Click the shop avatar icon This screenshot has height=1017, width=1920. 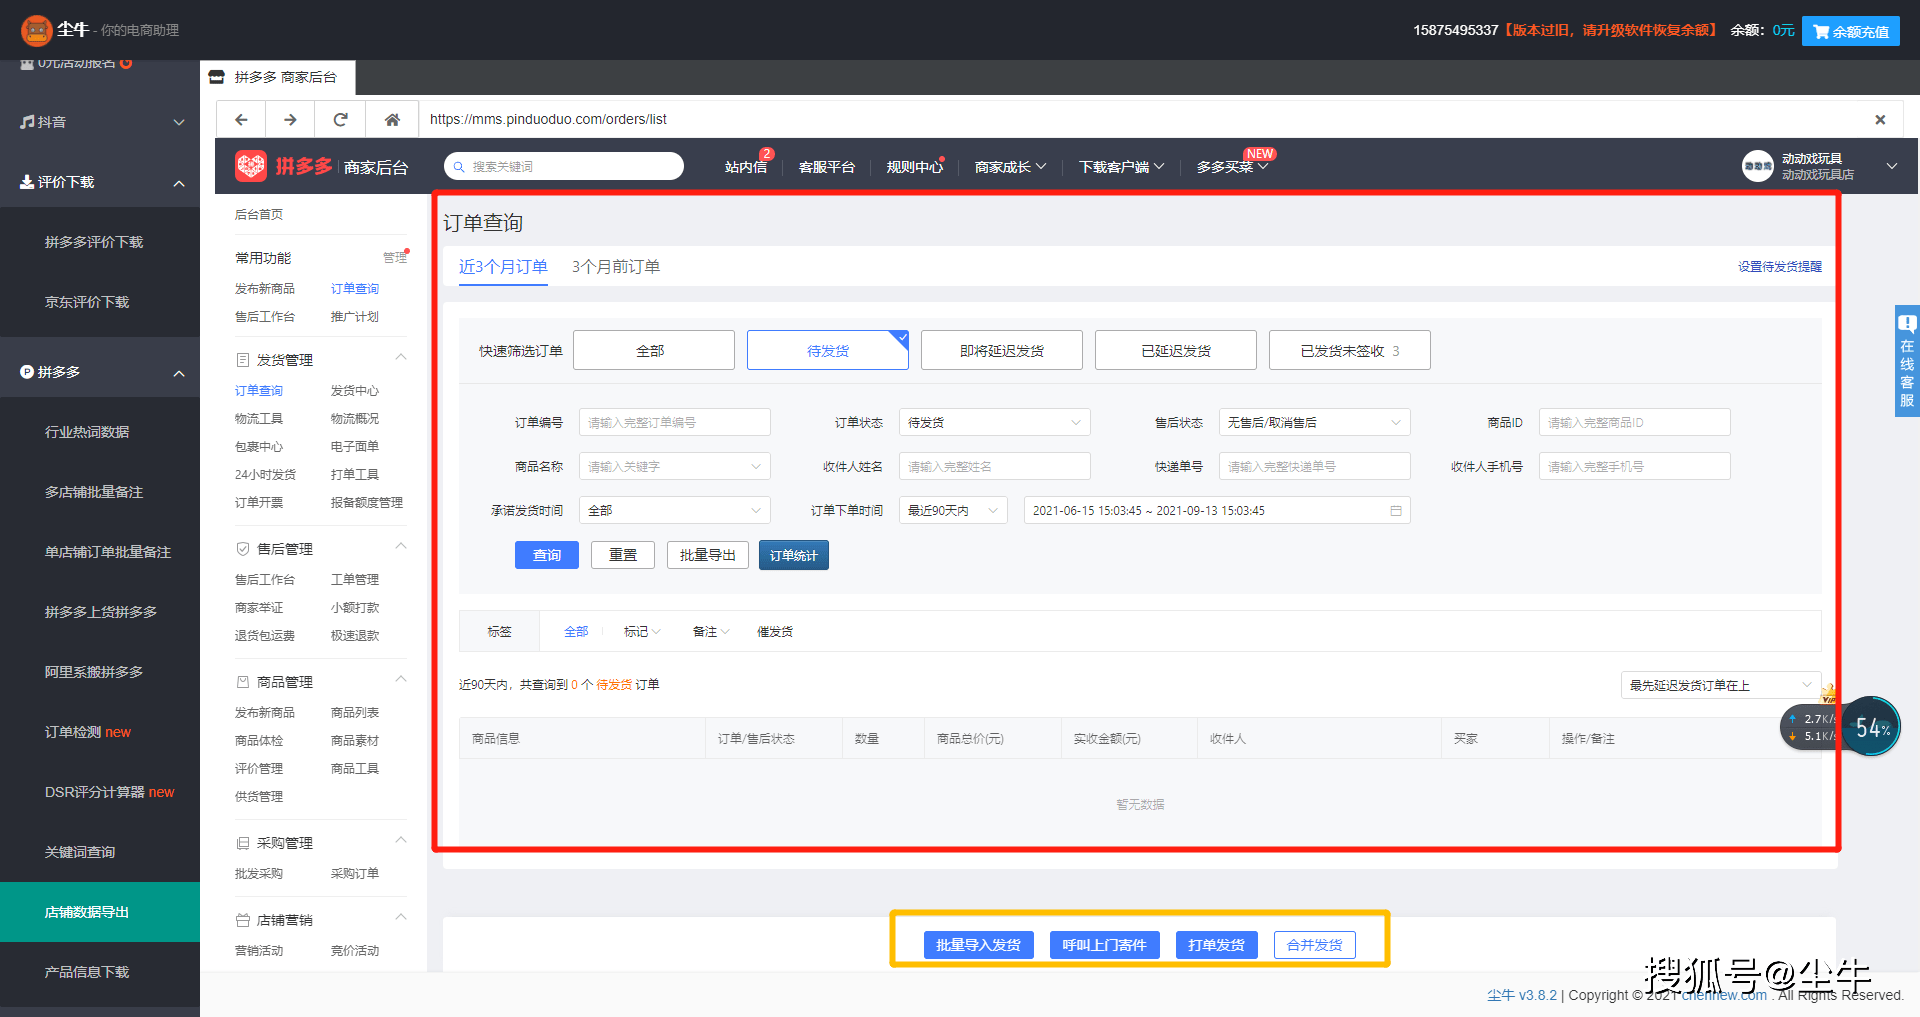1757,166
